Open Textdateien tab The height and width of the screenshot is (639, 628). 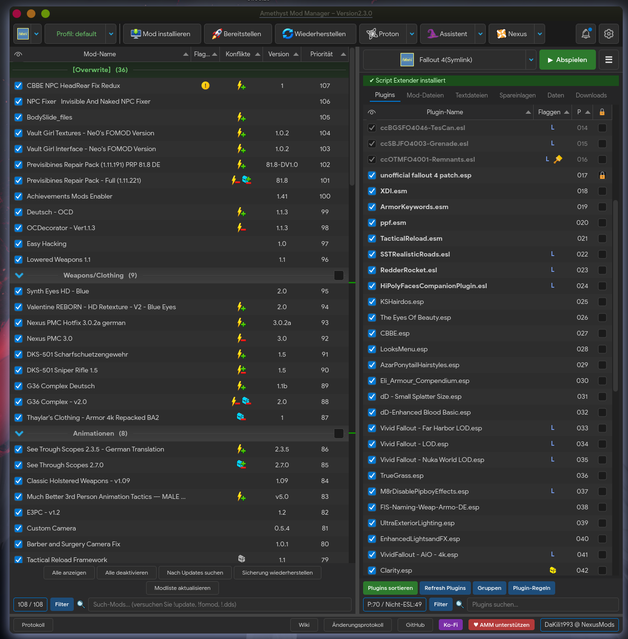pyautogui.click(x=472, y=95)
